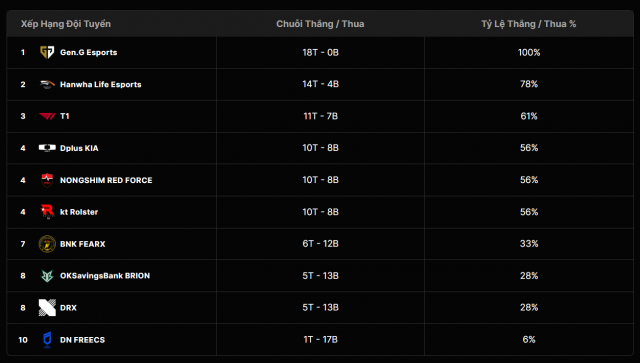This screenshot has height=363, width=640.
Task: Open the NONGSHIM RED FORCE team name
Action: pyautogui.click(x=106, y=180)
